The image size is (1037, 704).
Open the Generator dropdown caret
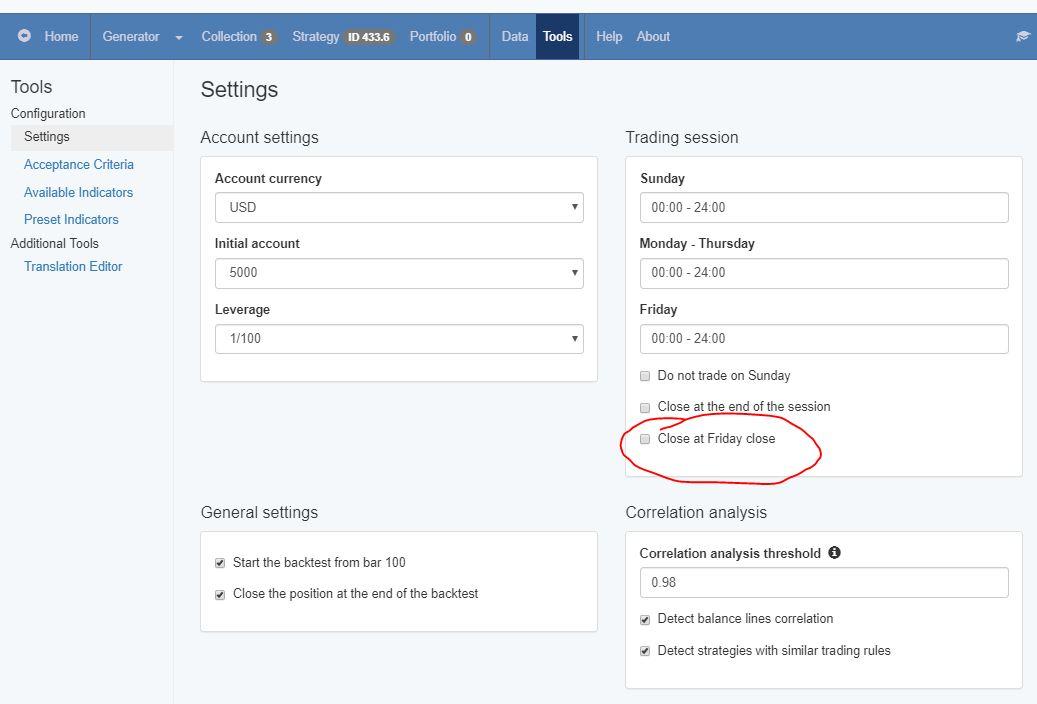click(x=179, y=37)
